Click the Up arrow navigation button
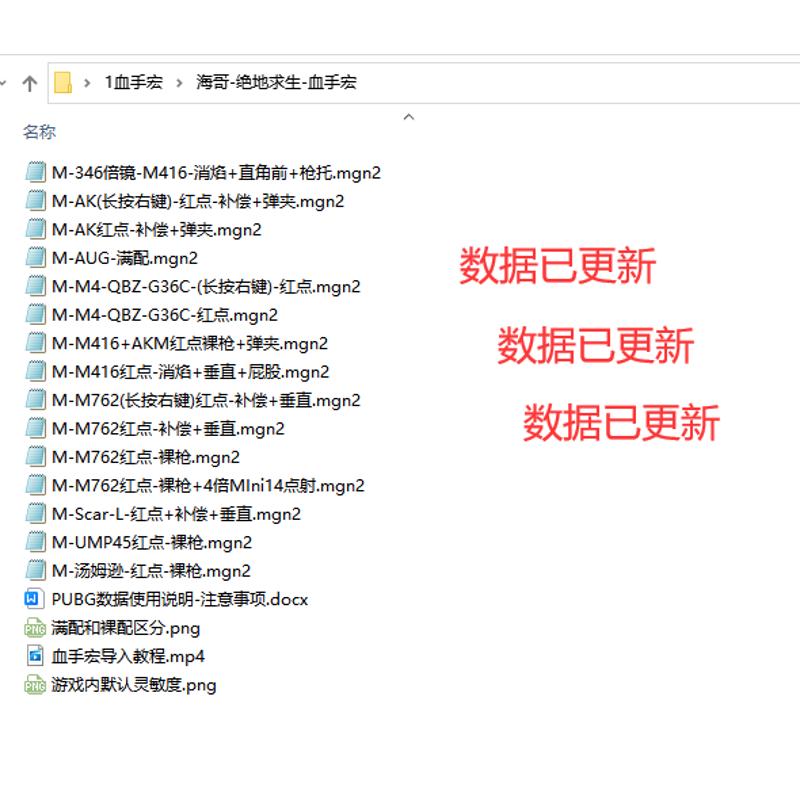The image size is (800, 800). (30, 83)
